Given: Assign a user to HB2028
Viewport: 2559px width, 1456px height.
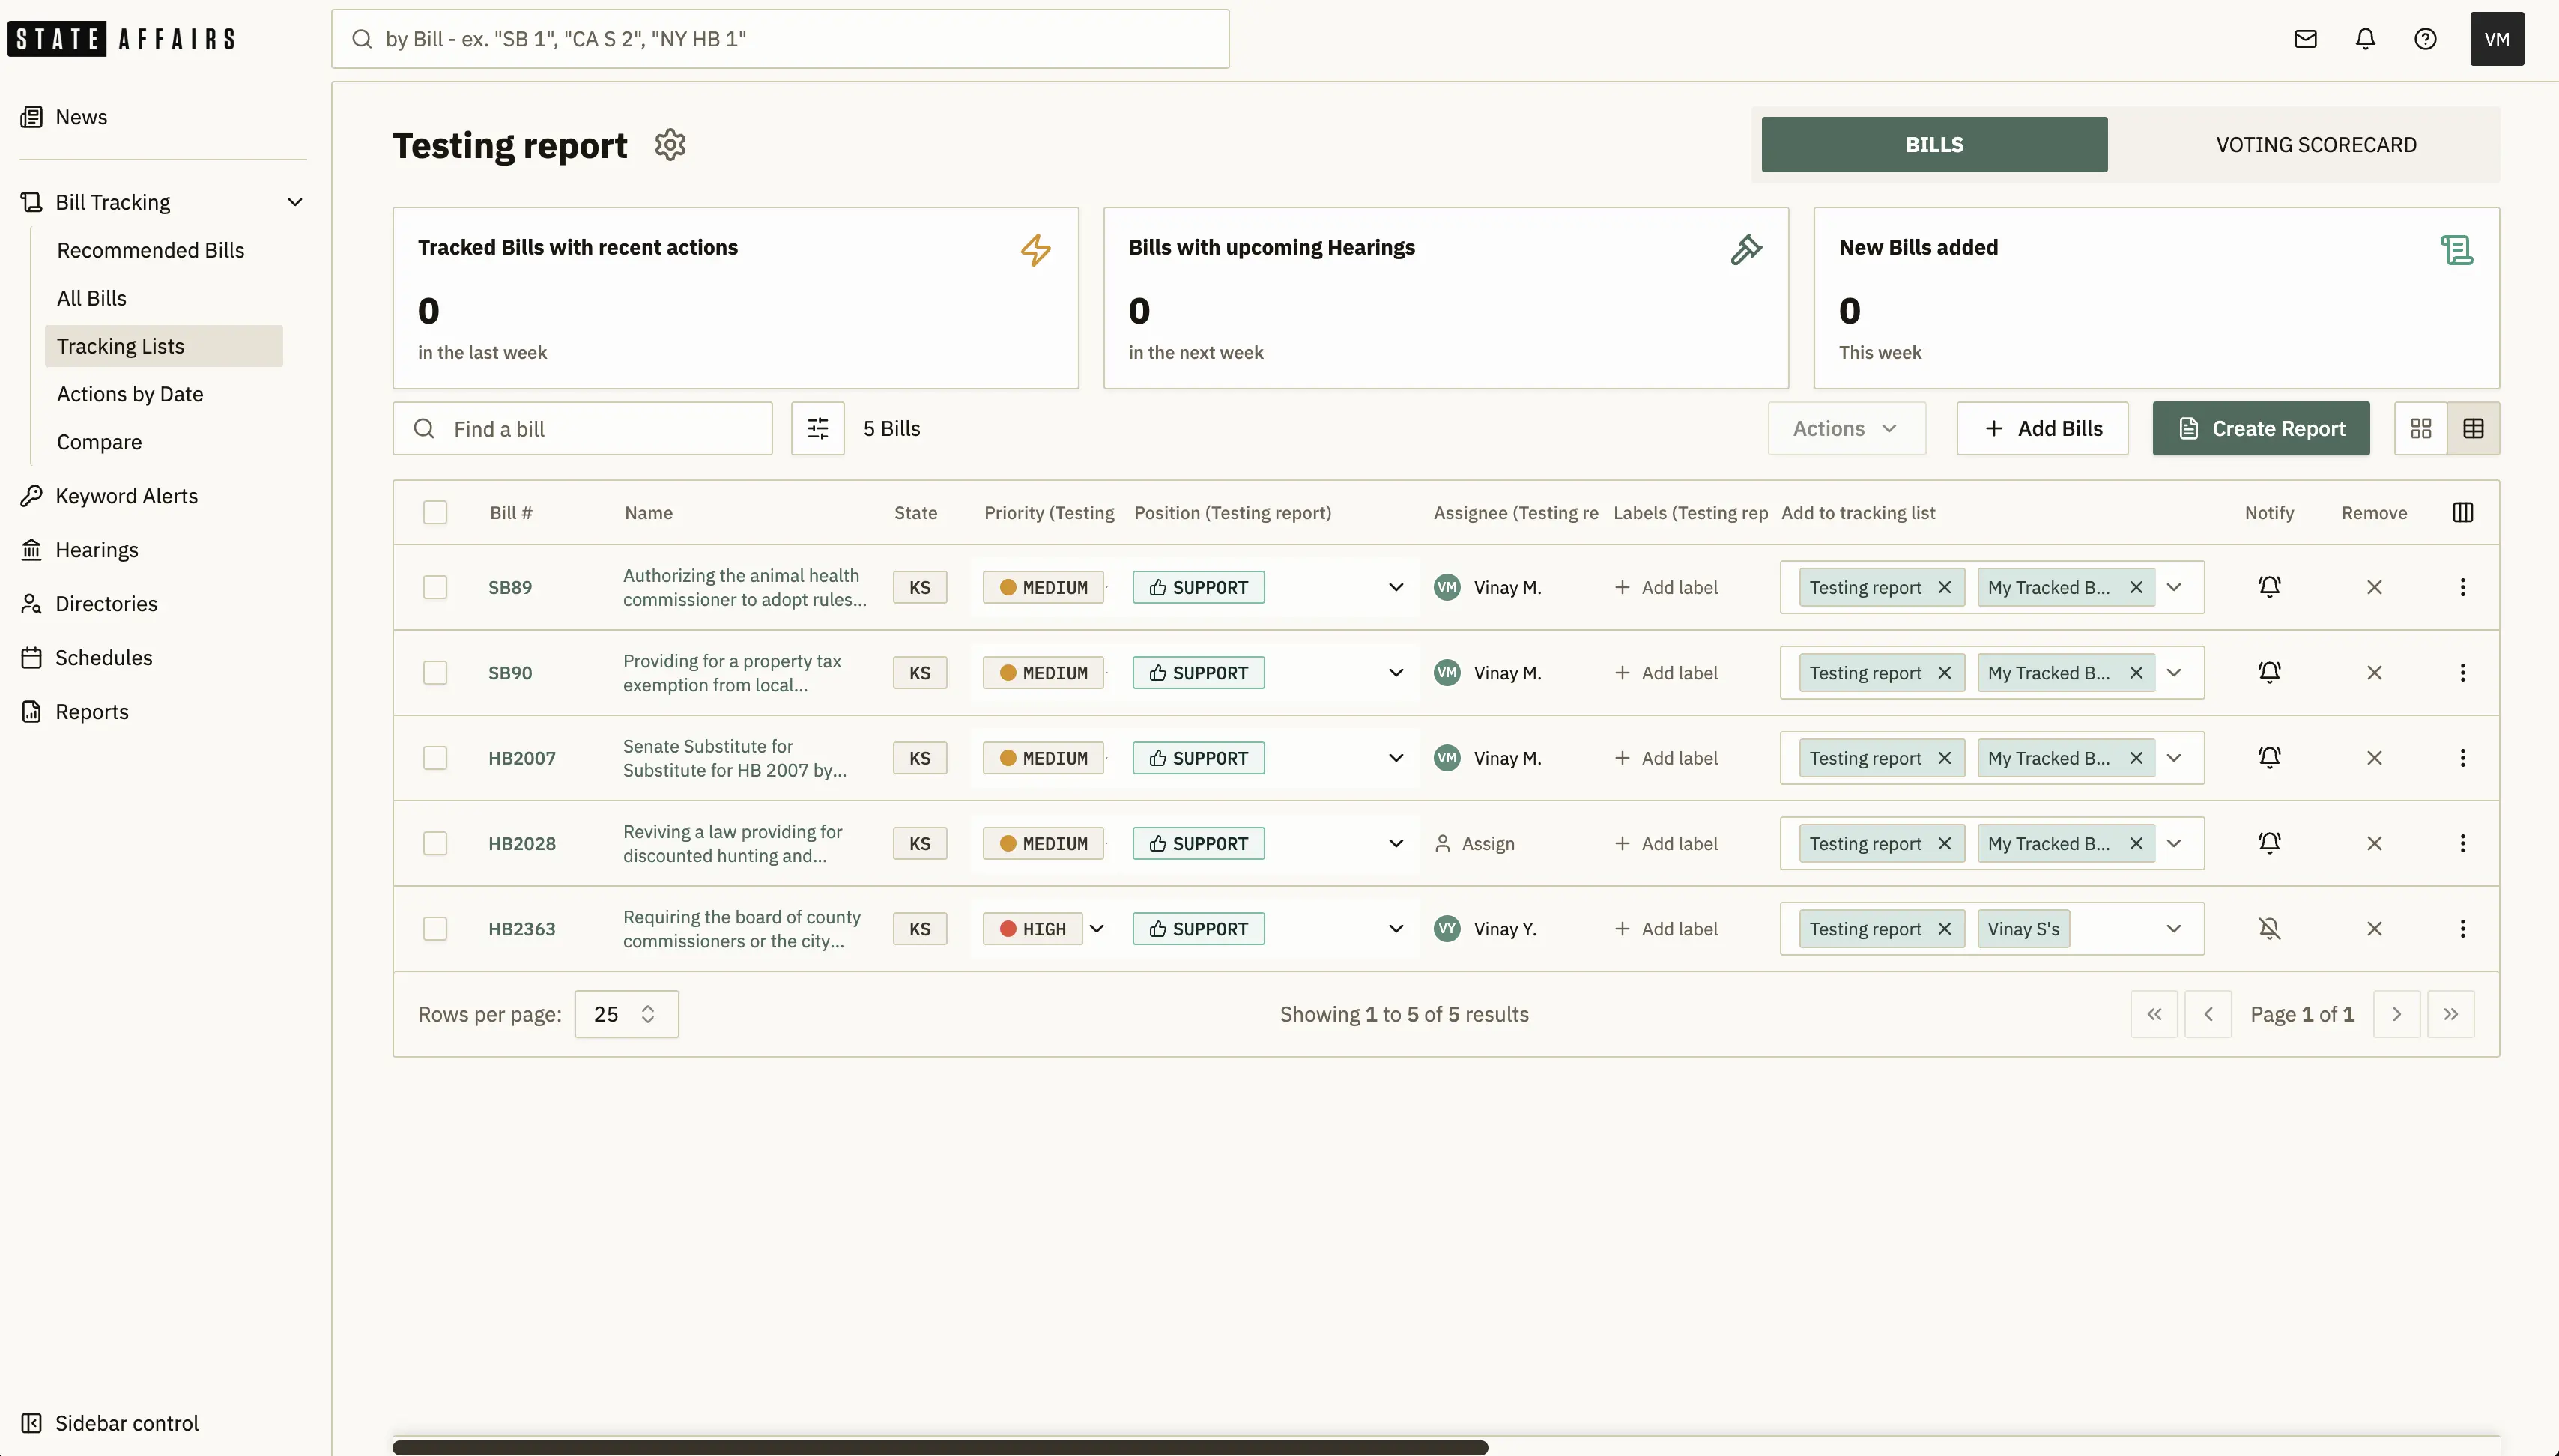Looking at the screenshot, I should point(1475,843).
